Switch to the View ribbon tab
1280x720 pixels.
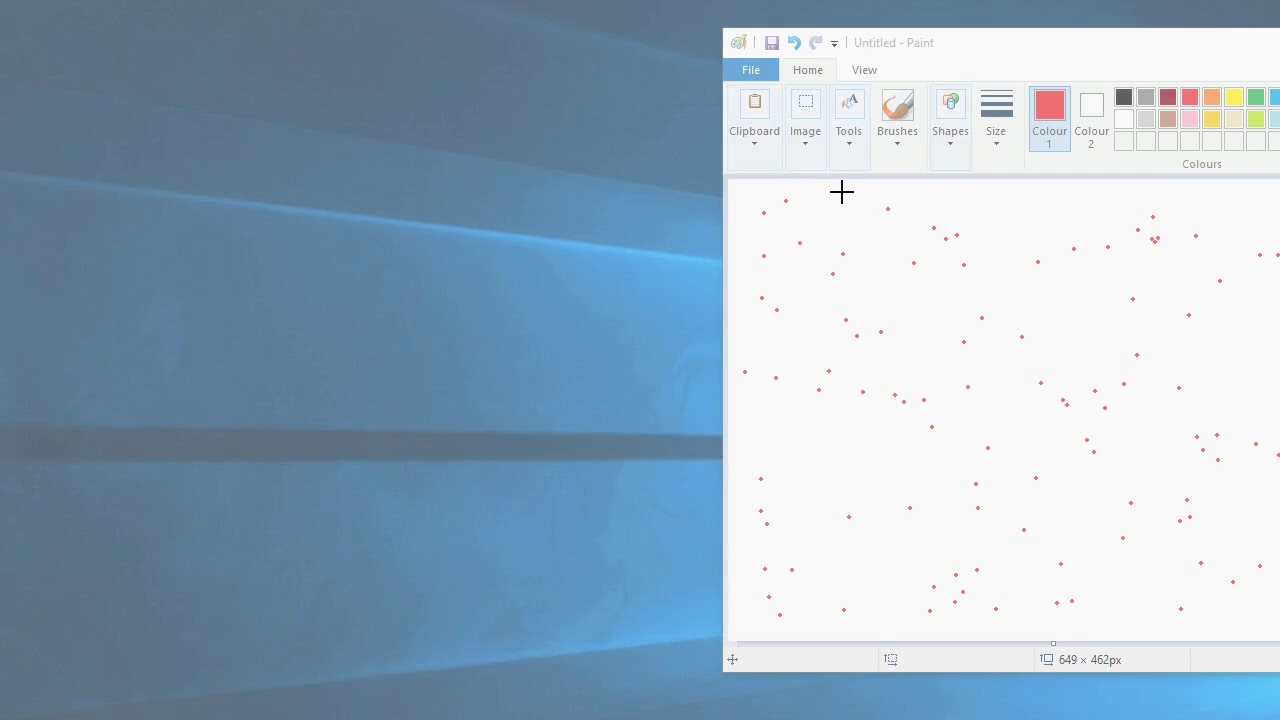(x=864, y=70)
